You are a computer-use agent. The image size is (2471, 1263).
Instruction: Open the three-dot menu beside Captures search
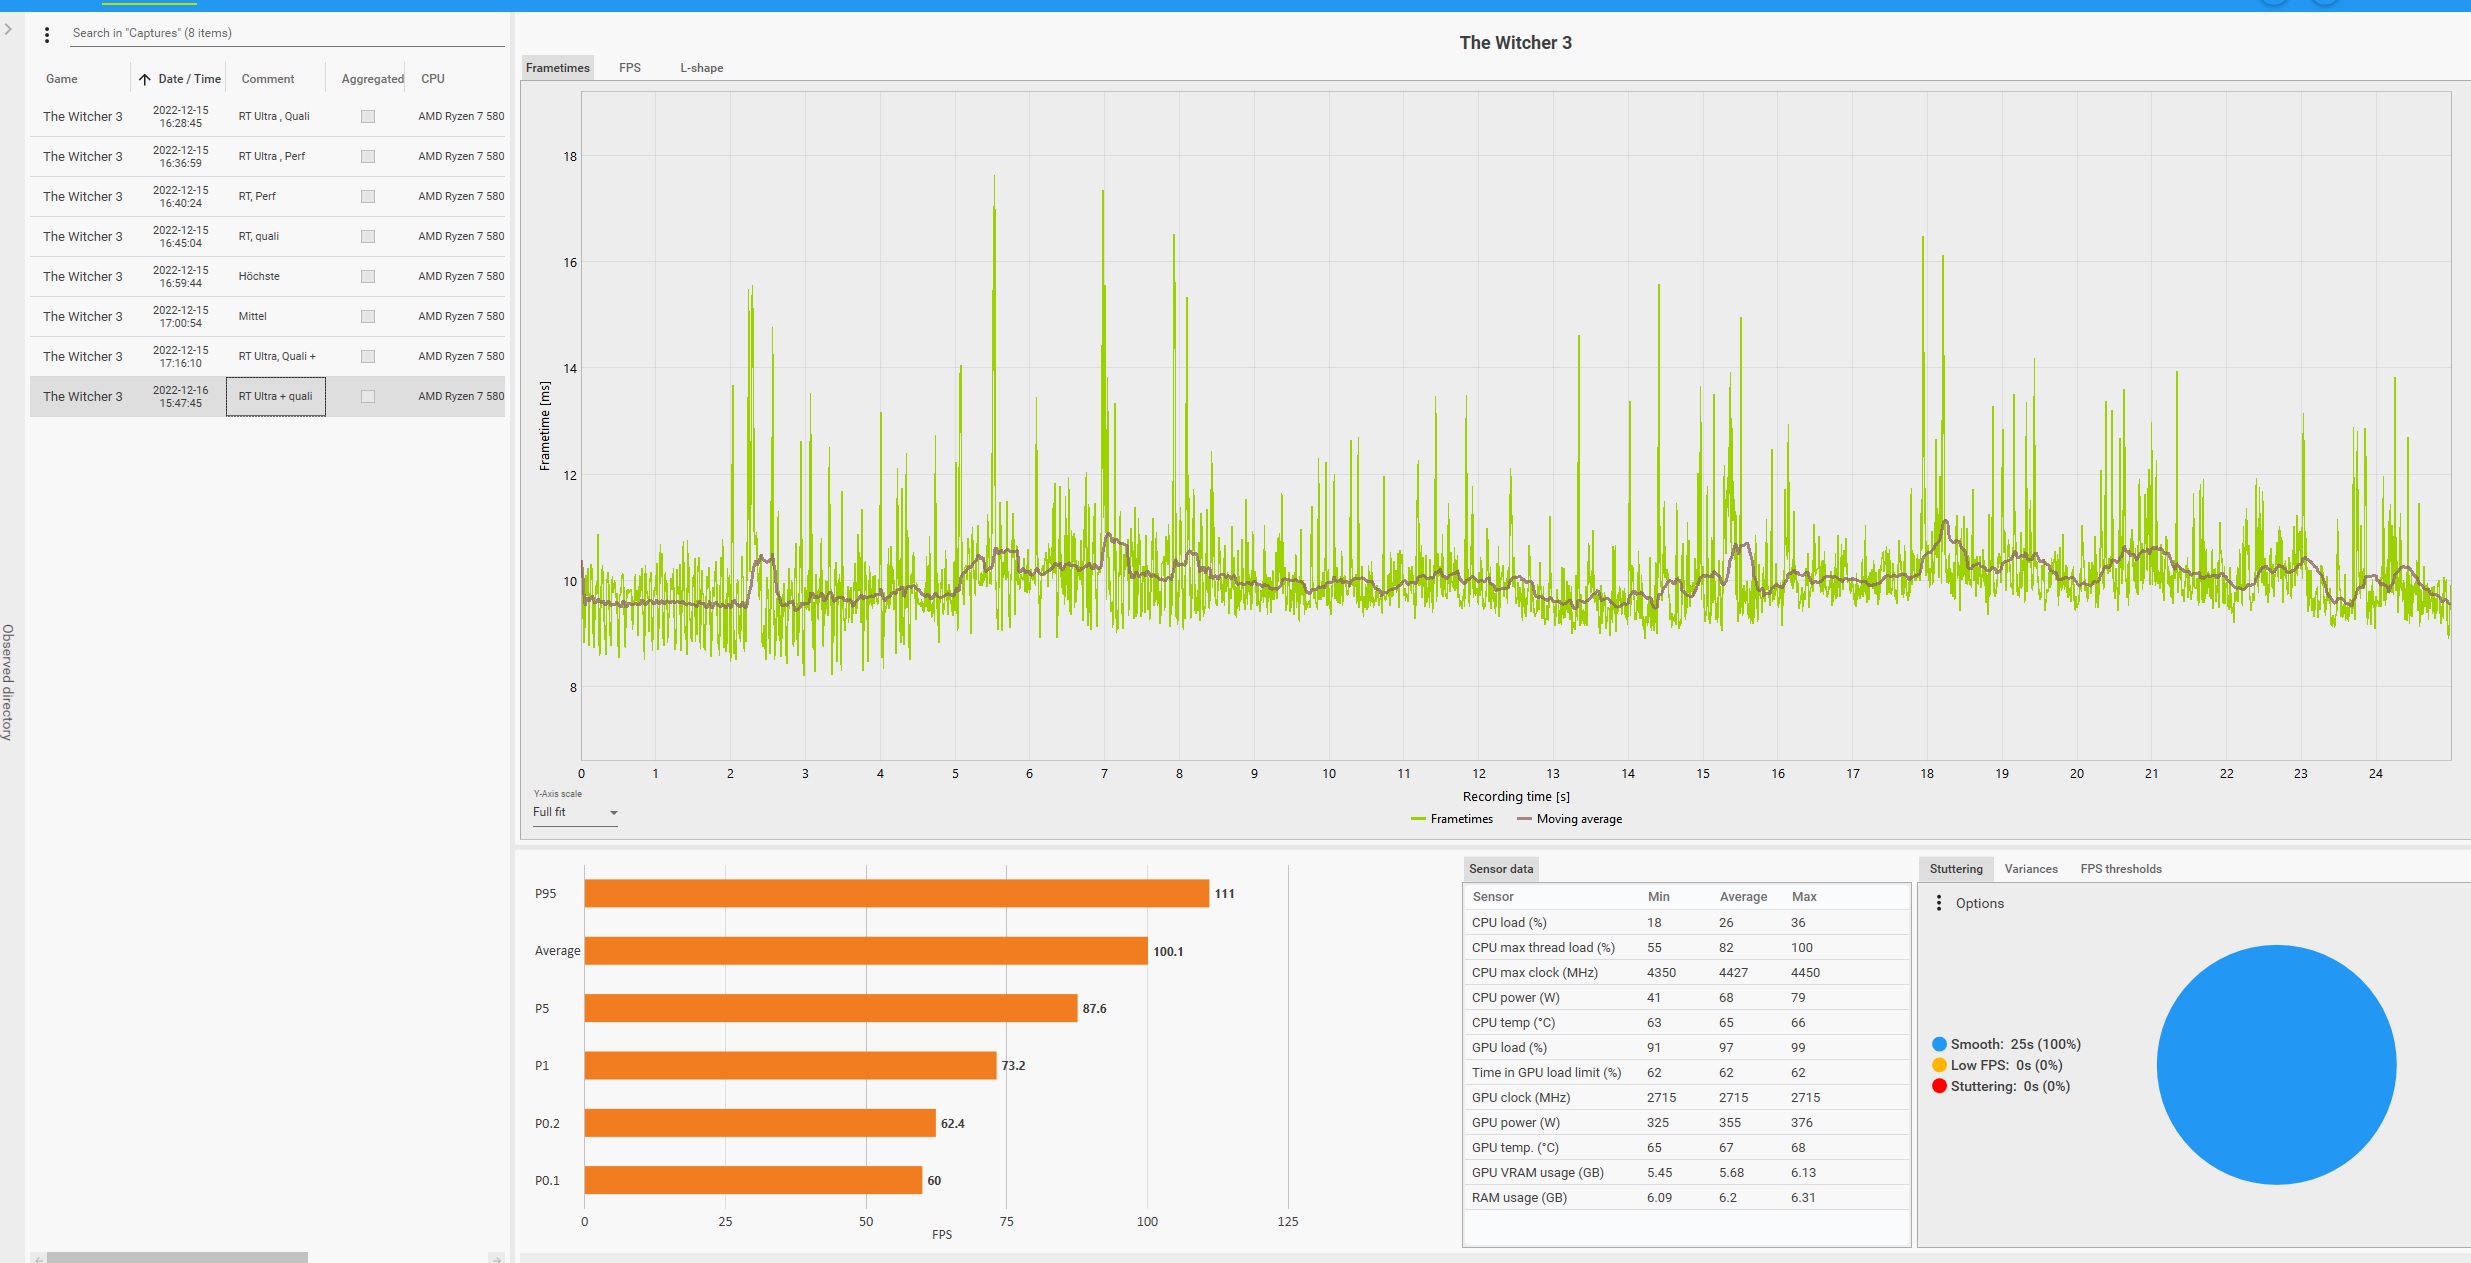pos(46,35)
